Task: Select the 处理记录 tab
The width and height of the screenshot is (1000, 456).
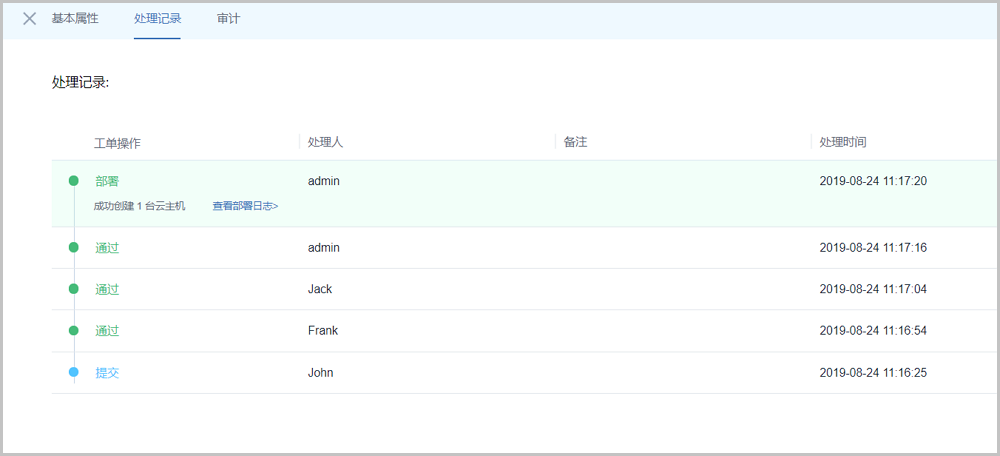Action: point(157,19)
